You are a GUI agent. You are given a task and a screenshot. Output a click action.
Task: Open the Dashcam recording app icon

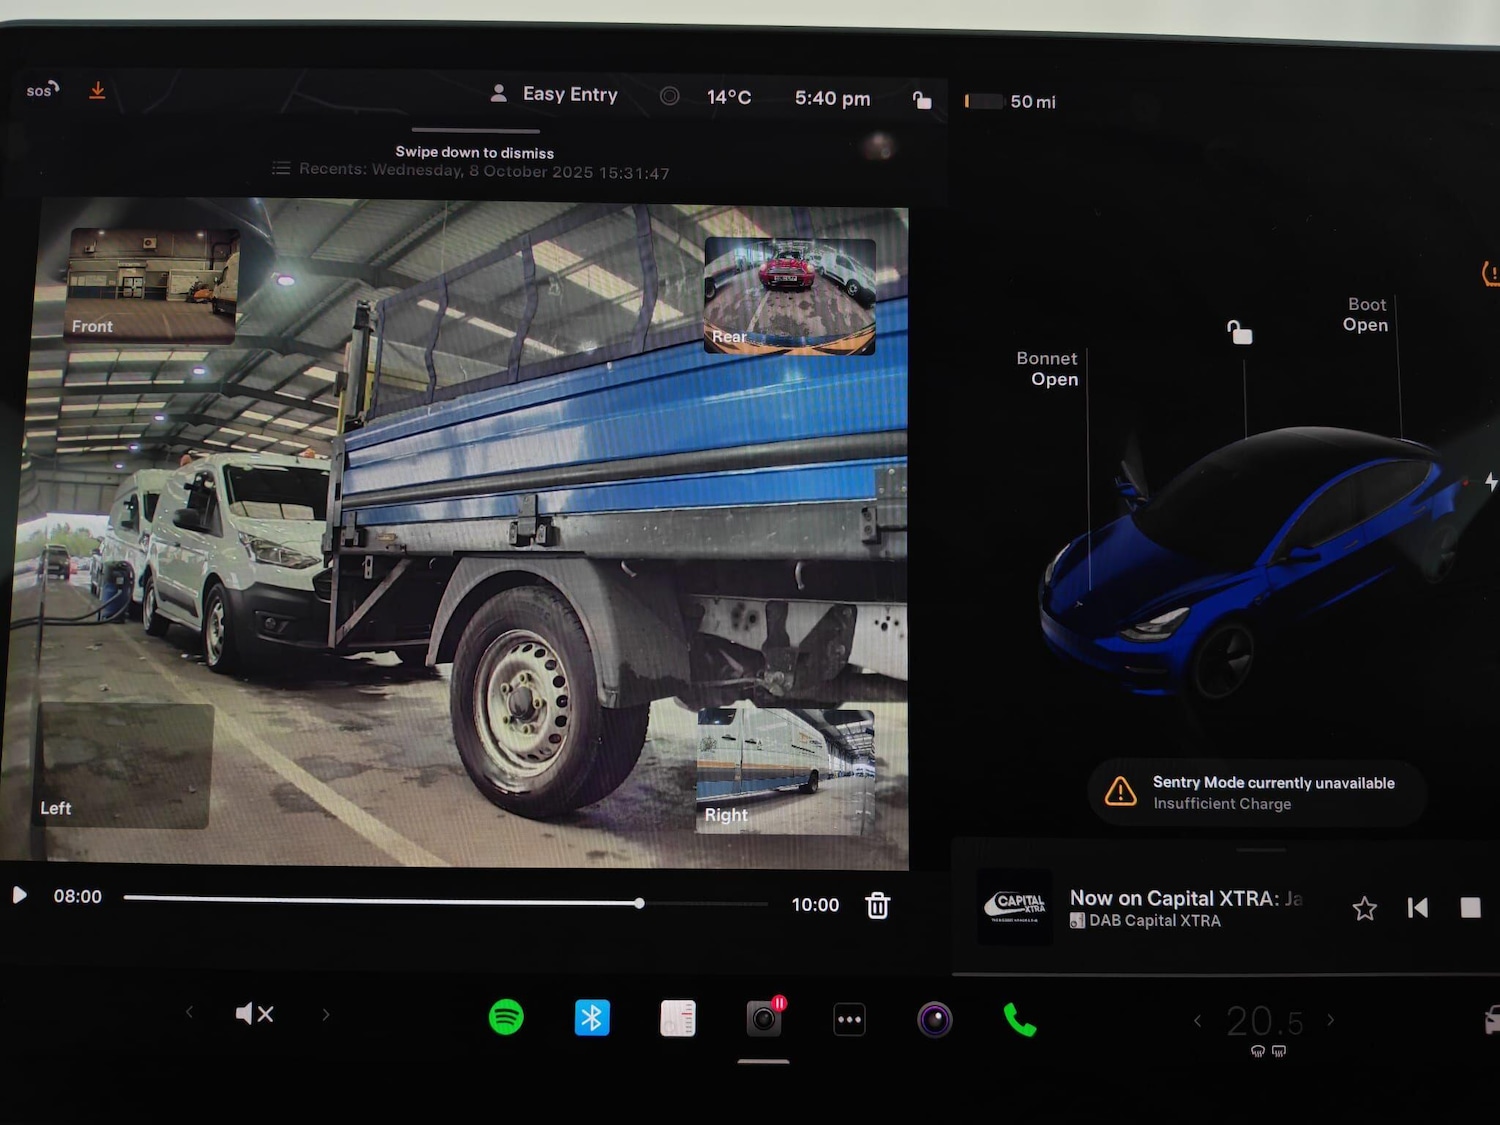764,1019
